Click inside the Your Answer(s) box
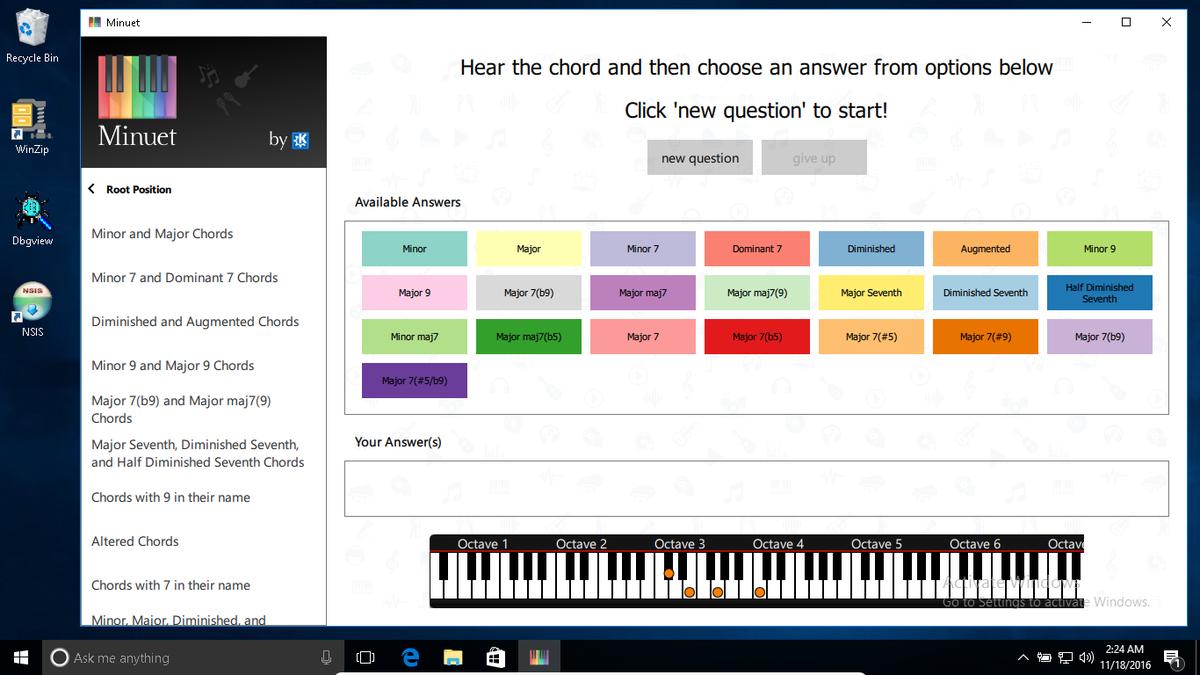 (x=756, y=489)
